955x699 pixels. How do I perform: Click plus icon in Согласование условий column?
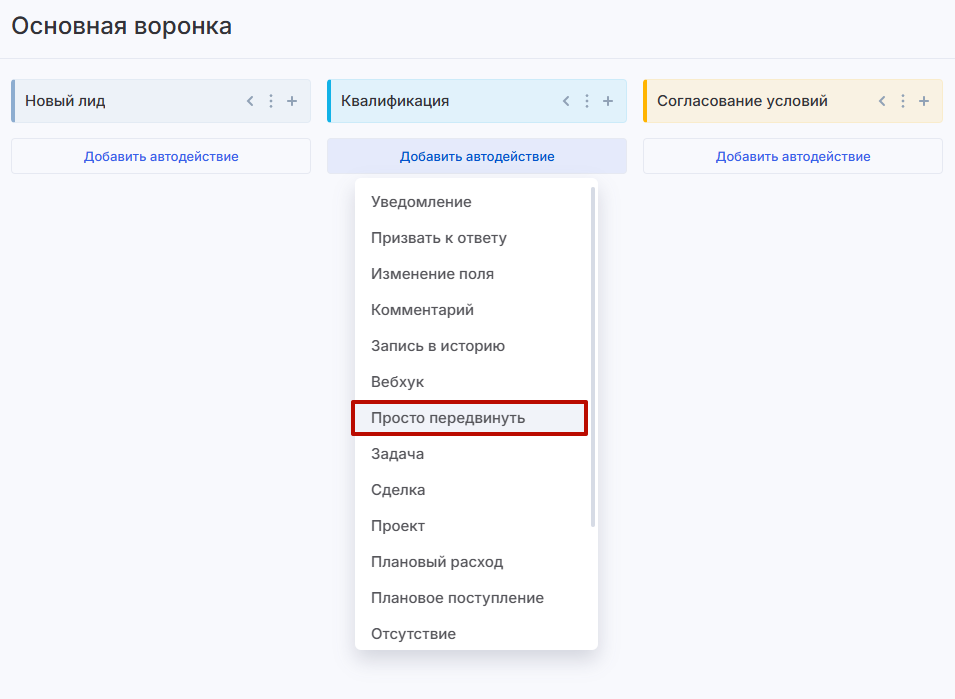pos(924,101)
